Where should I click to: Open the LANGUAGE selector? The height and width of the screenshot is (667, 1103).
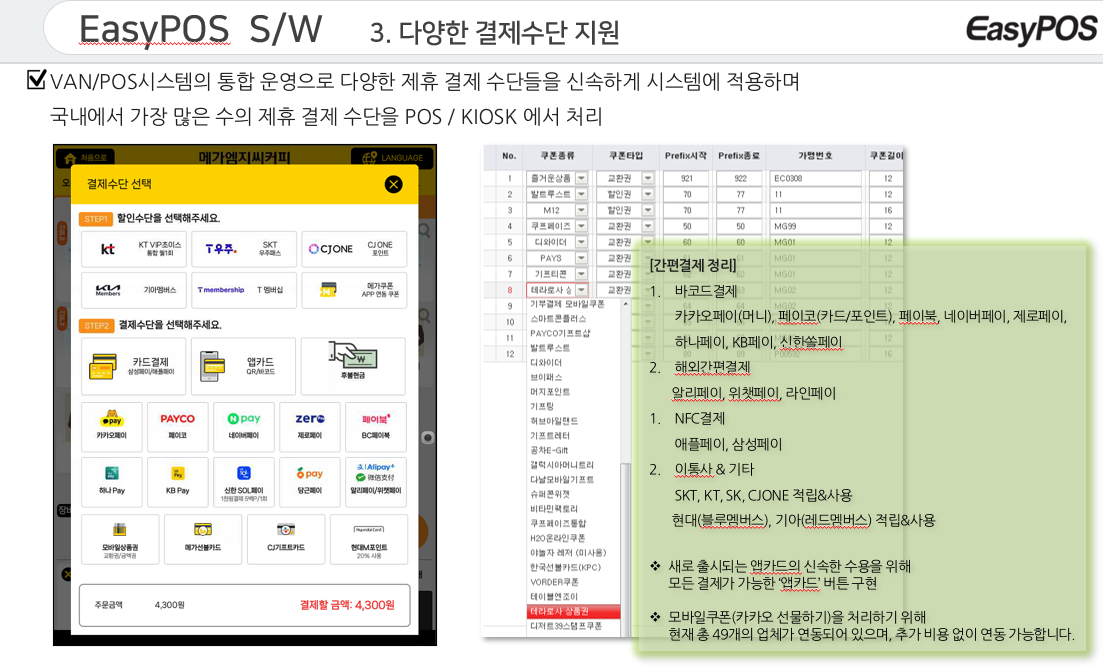tap(391, 158)
